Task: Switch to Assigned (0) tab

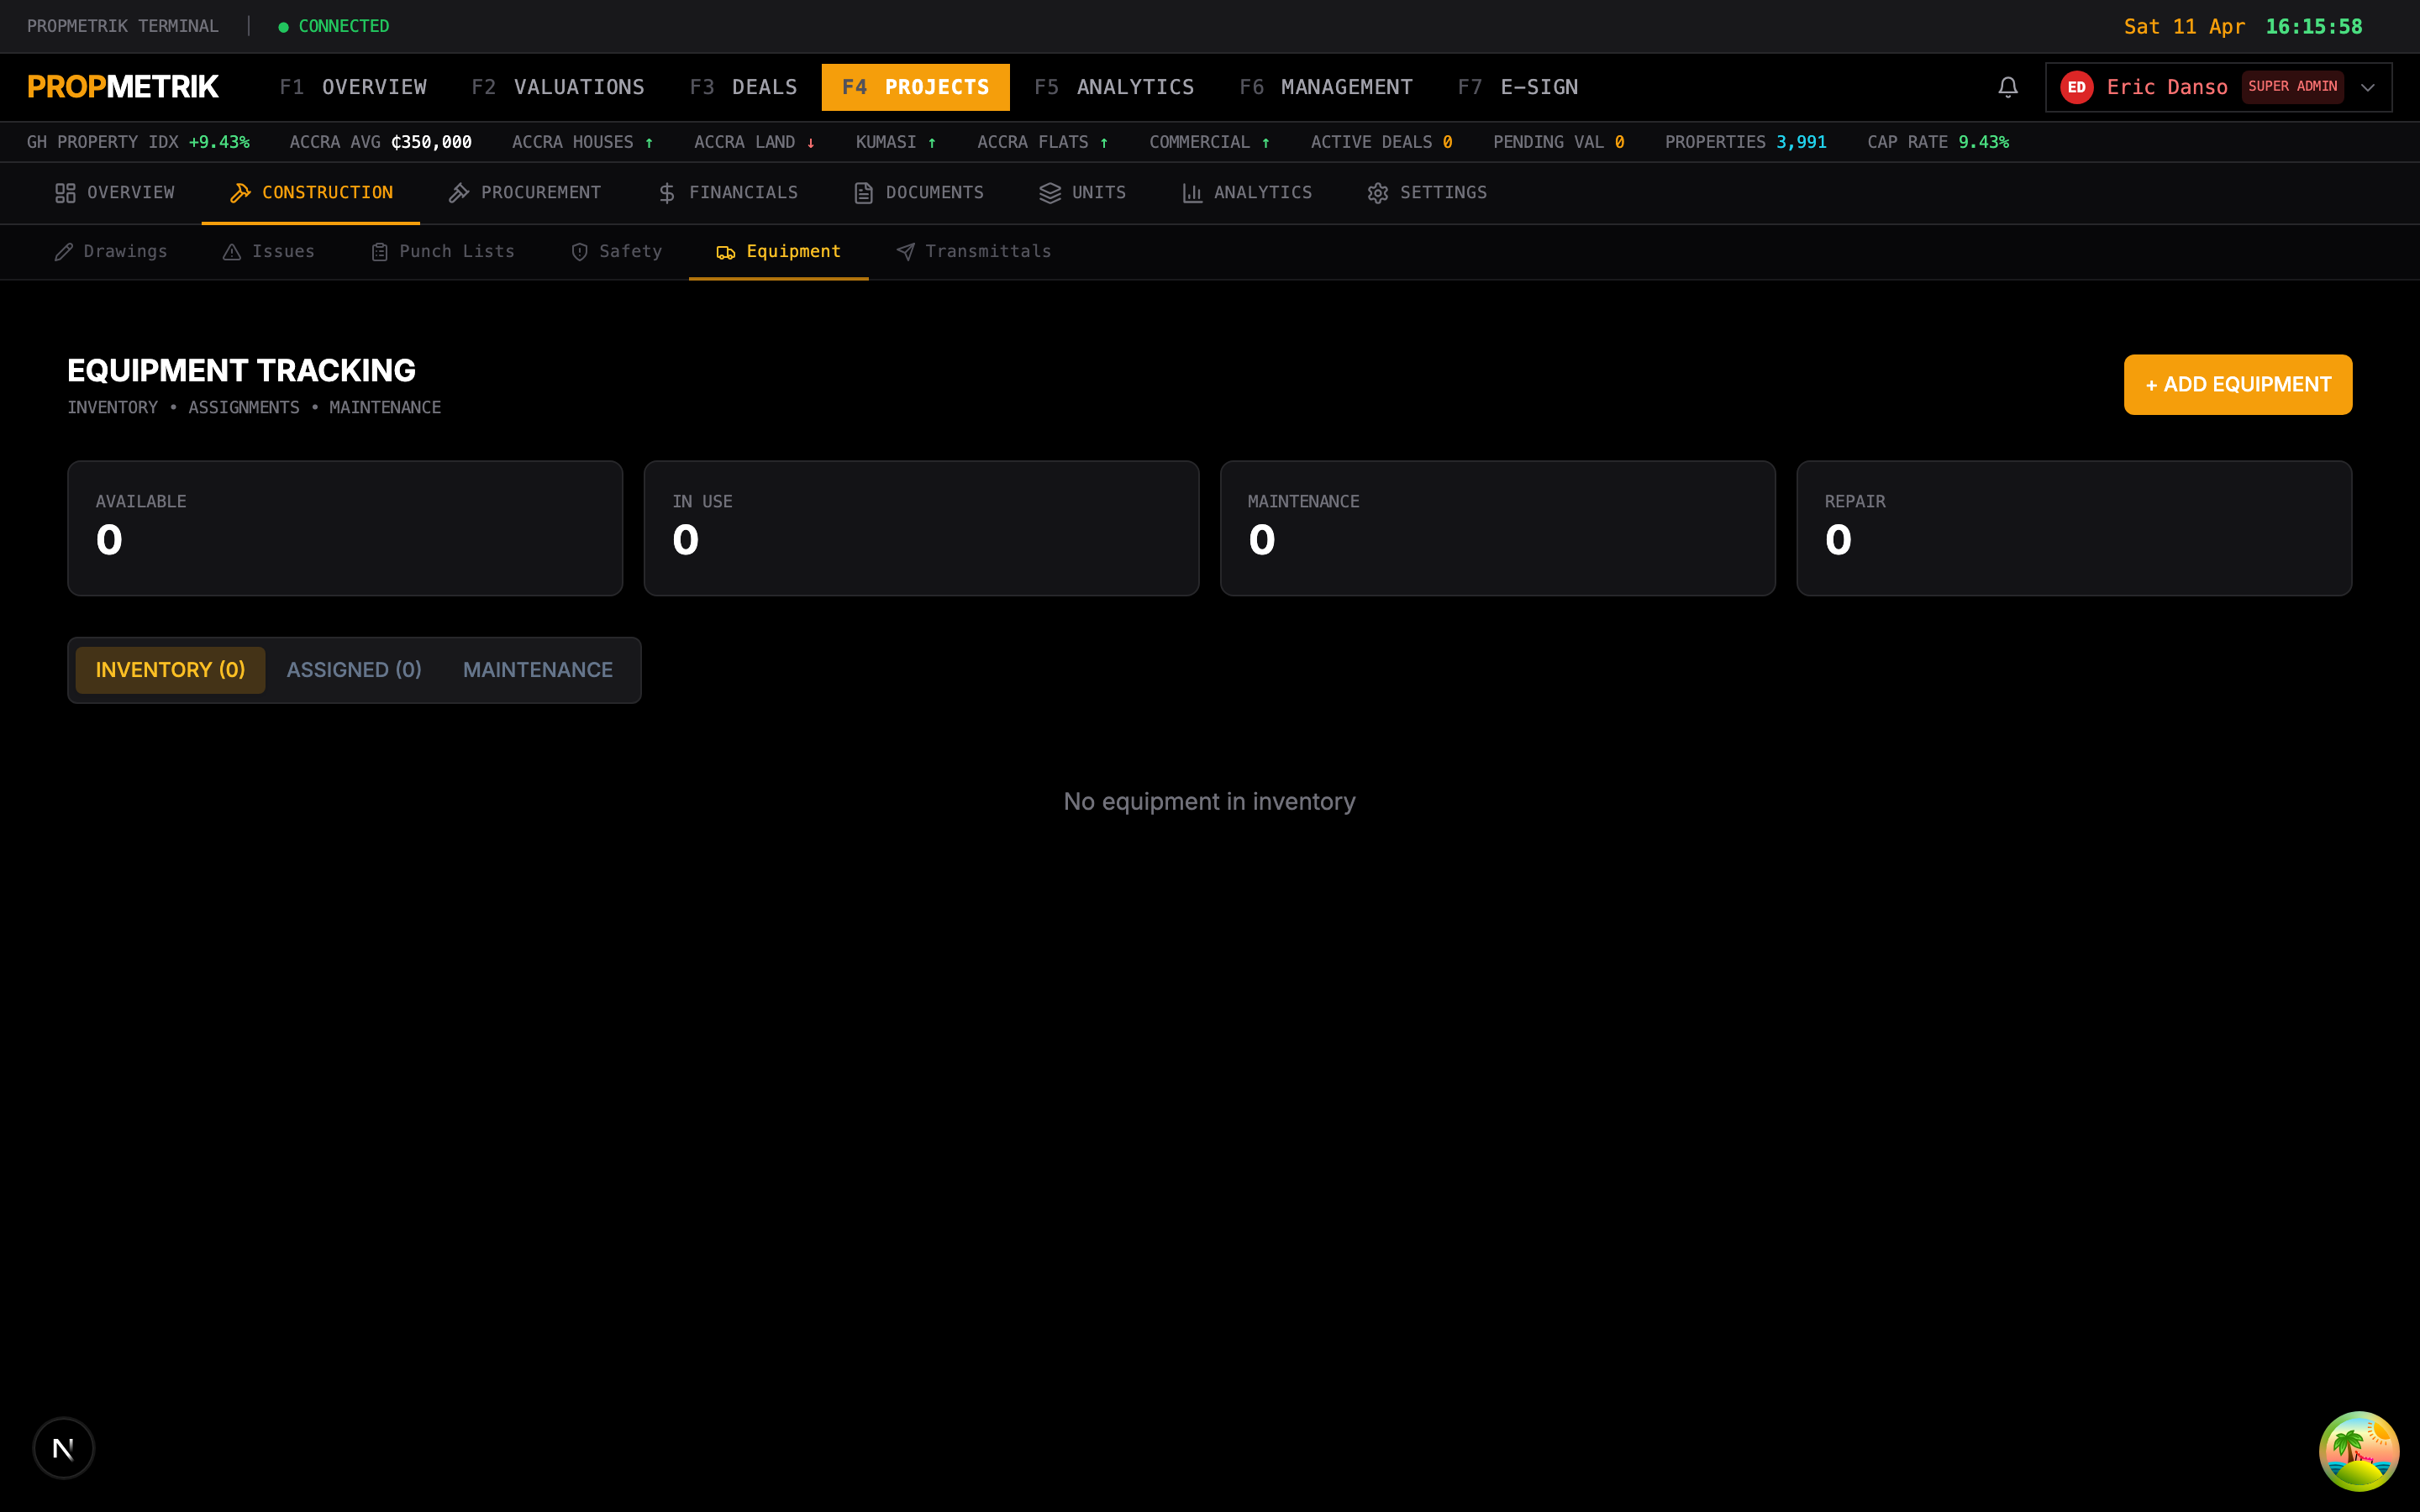Action: click(354, 670)
